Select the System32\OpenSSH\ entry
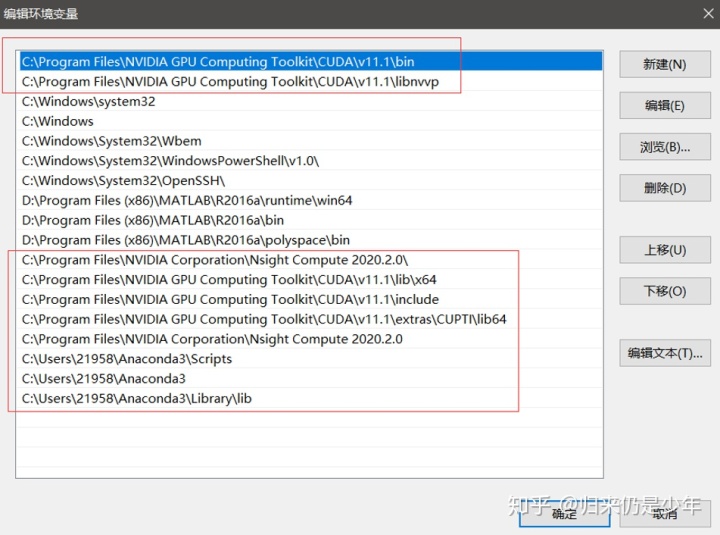 (311, 180)
